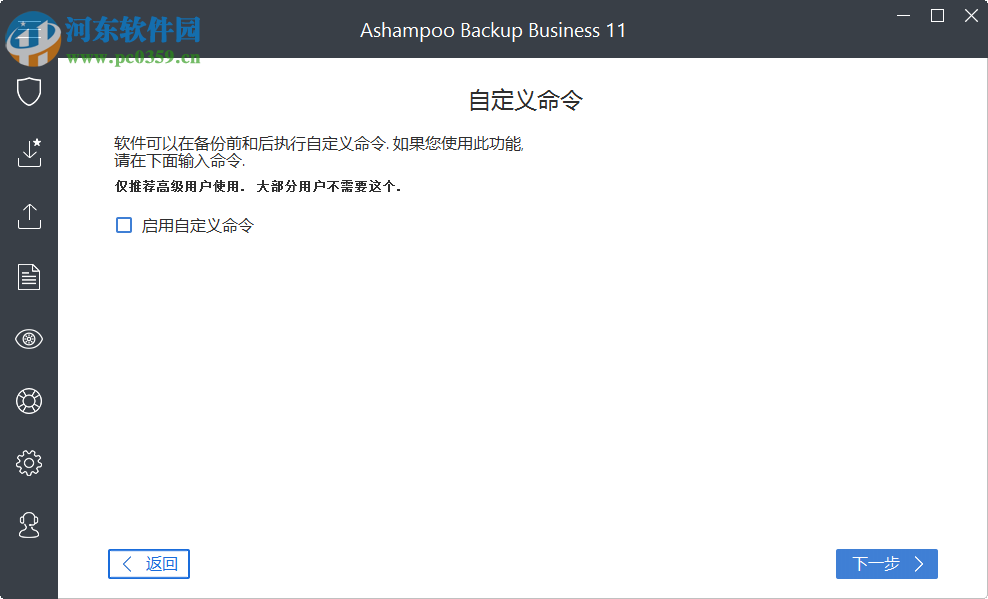Image resolution: width=988 pixels, height=599 pixels.
Task: Open the user account icon in sidebar
Action: click(x=29, y=524)
